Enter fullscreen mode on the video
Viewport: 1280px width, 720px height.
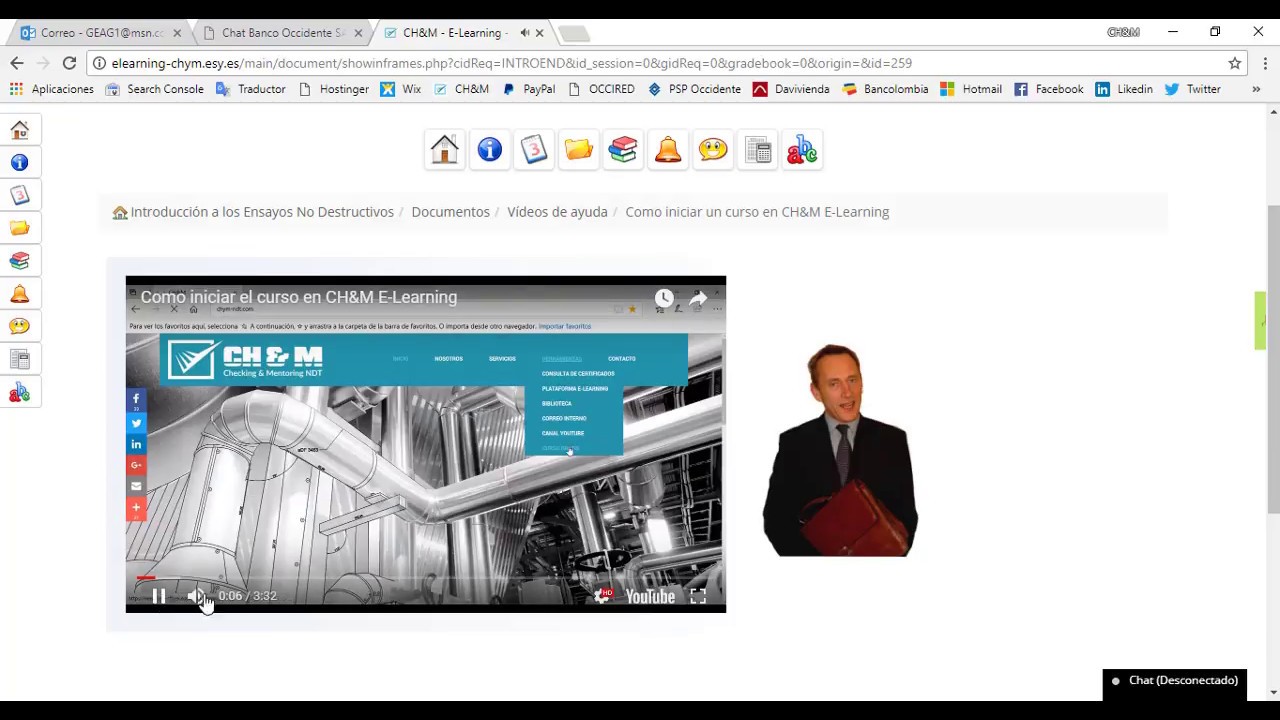tap(698, 596)
